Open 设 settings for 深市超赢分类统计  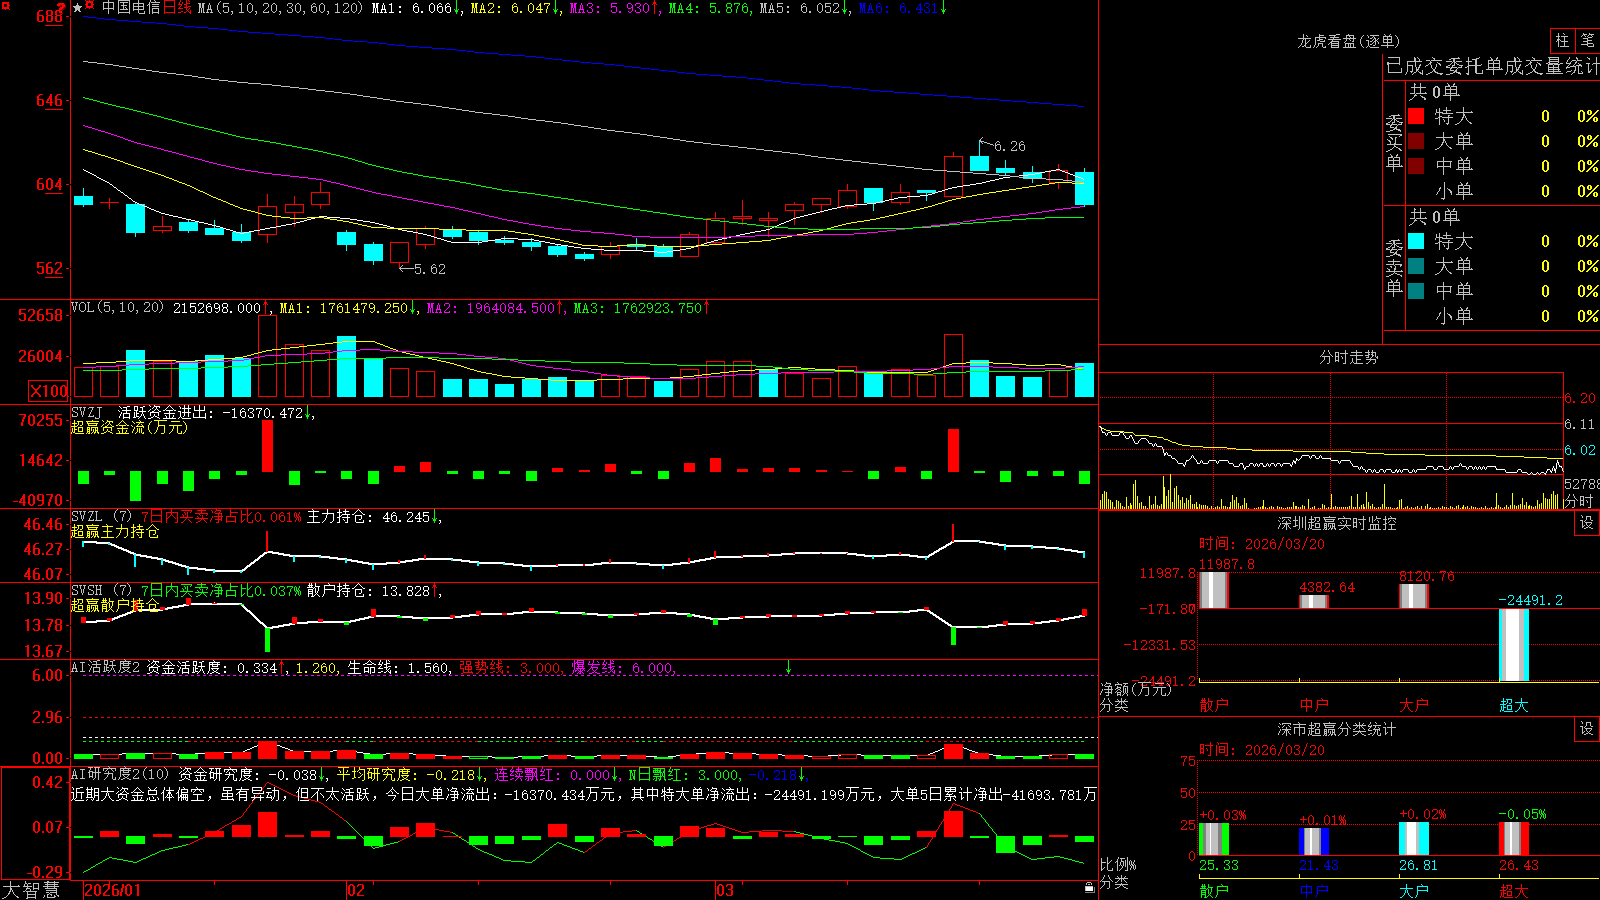pos(1587,729)
